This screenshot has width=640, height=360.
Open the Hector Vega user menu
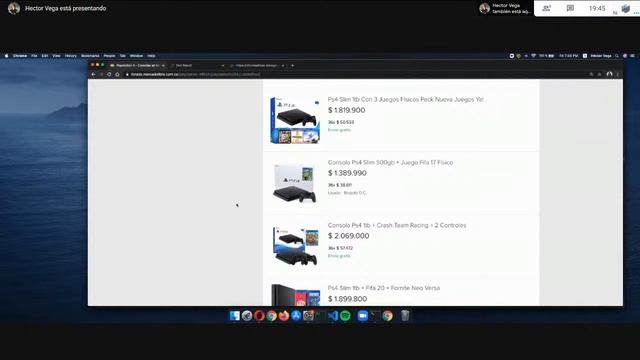point(601,56)
